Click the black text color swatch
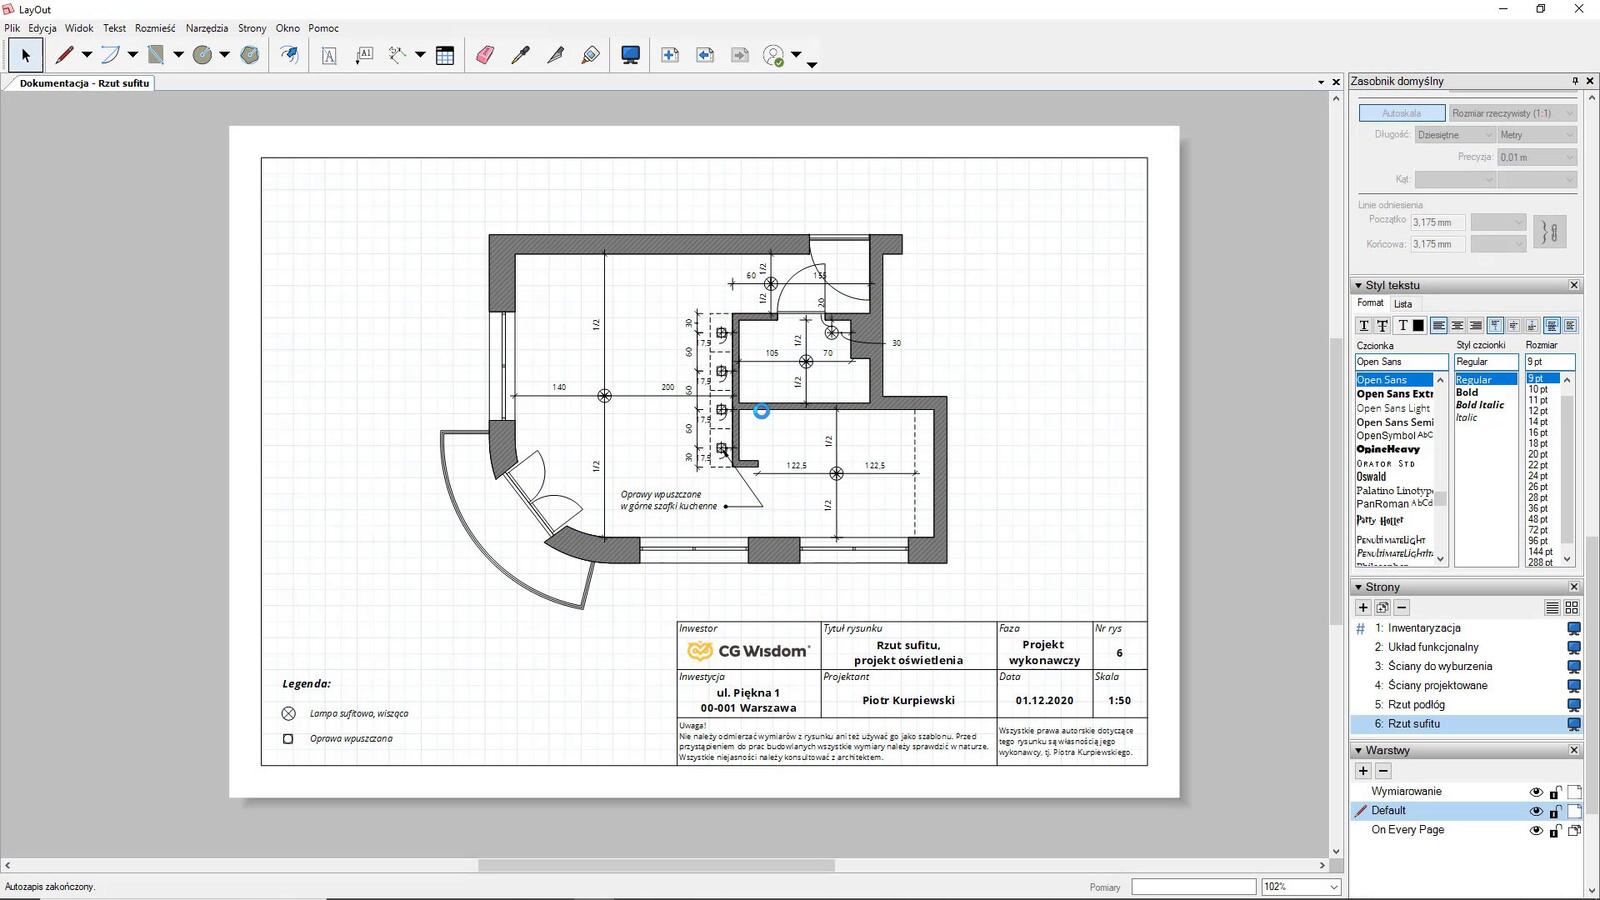This screenshot has height=900, width=1600. [1418, 325]
